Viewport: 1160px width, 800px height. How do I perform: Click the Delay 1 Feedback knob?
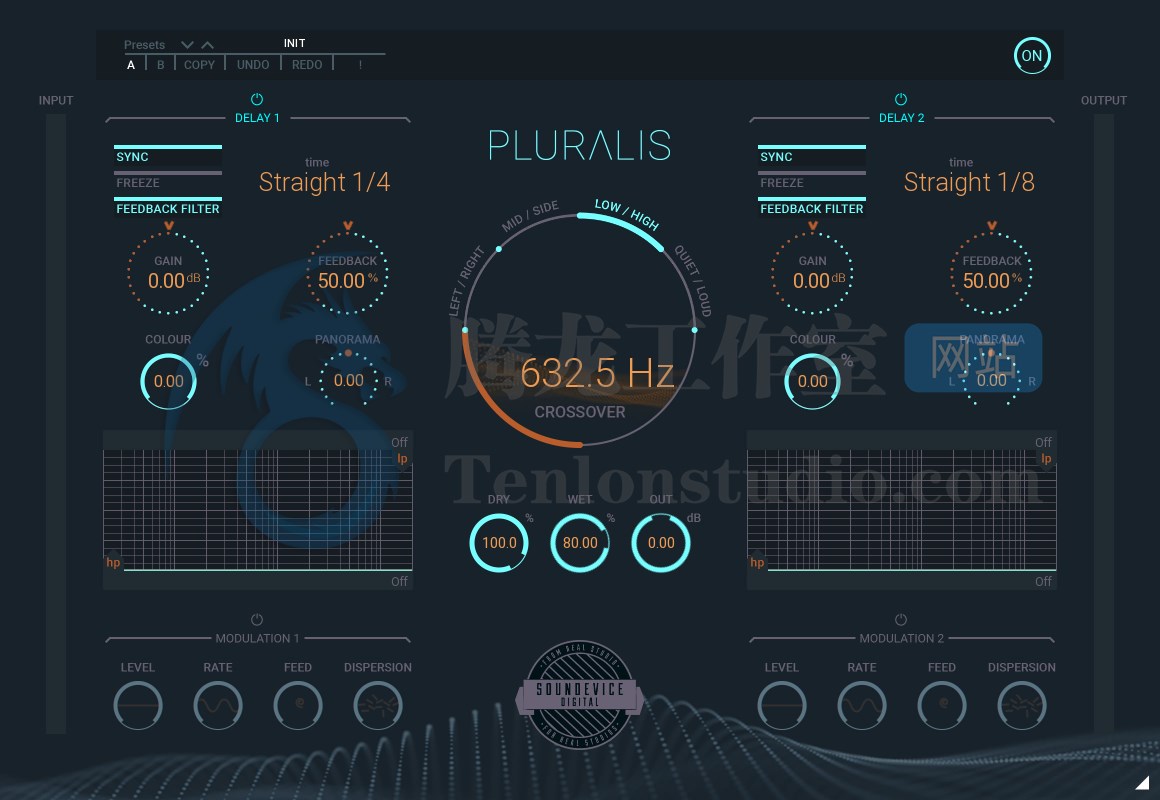348,273
